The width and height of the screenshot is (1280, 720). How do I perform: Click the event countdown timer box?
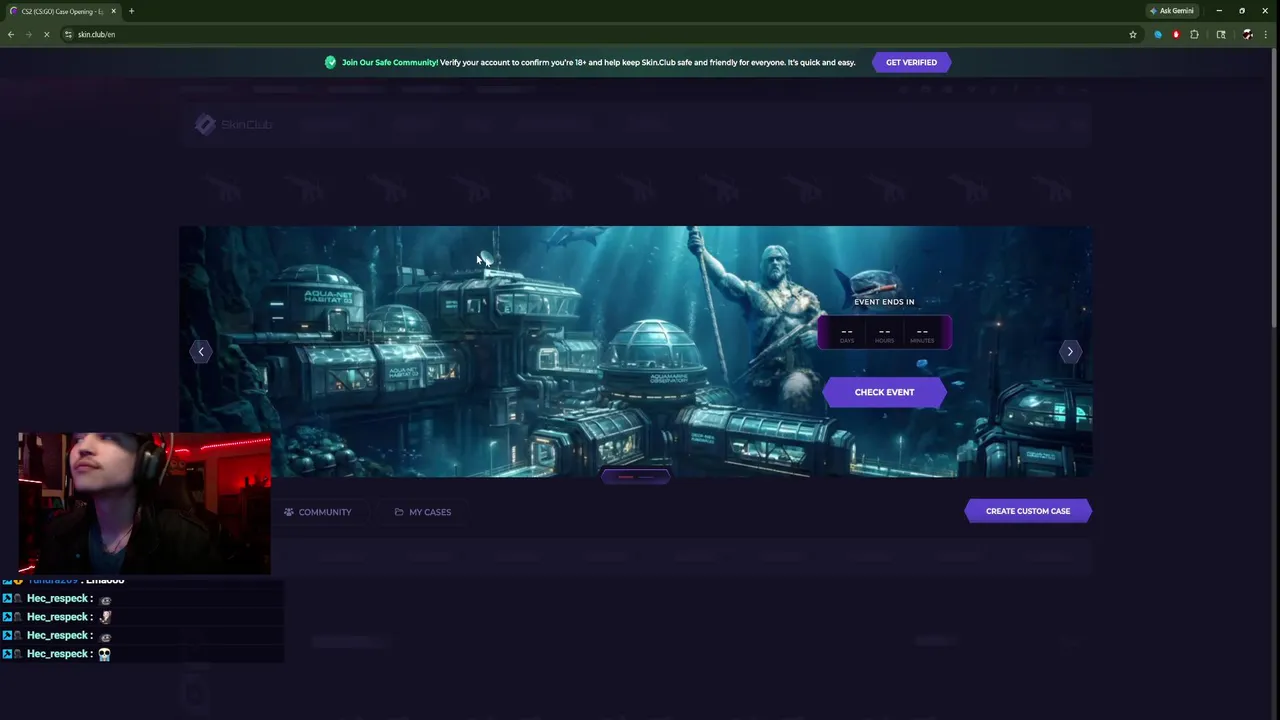(x=884, y=333)
